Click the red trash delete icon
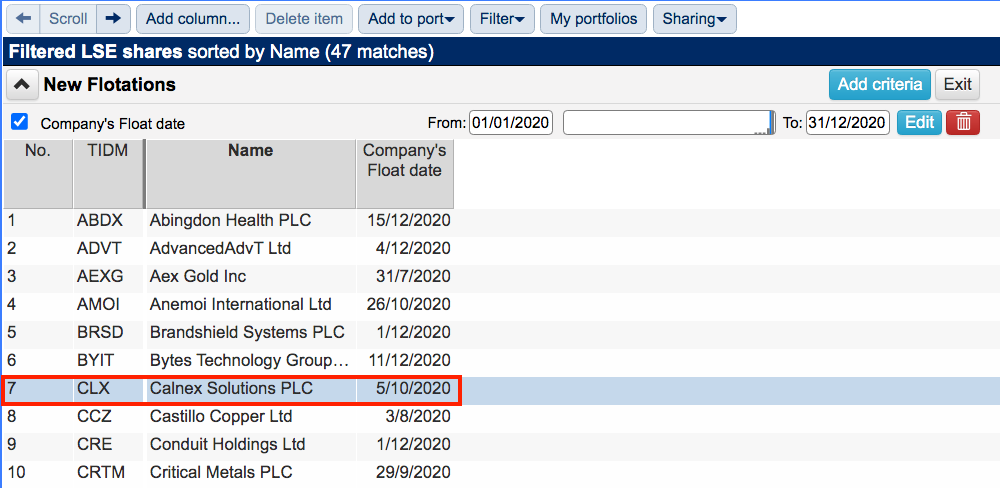 pos(963,122)
